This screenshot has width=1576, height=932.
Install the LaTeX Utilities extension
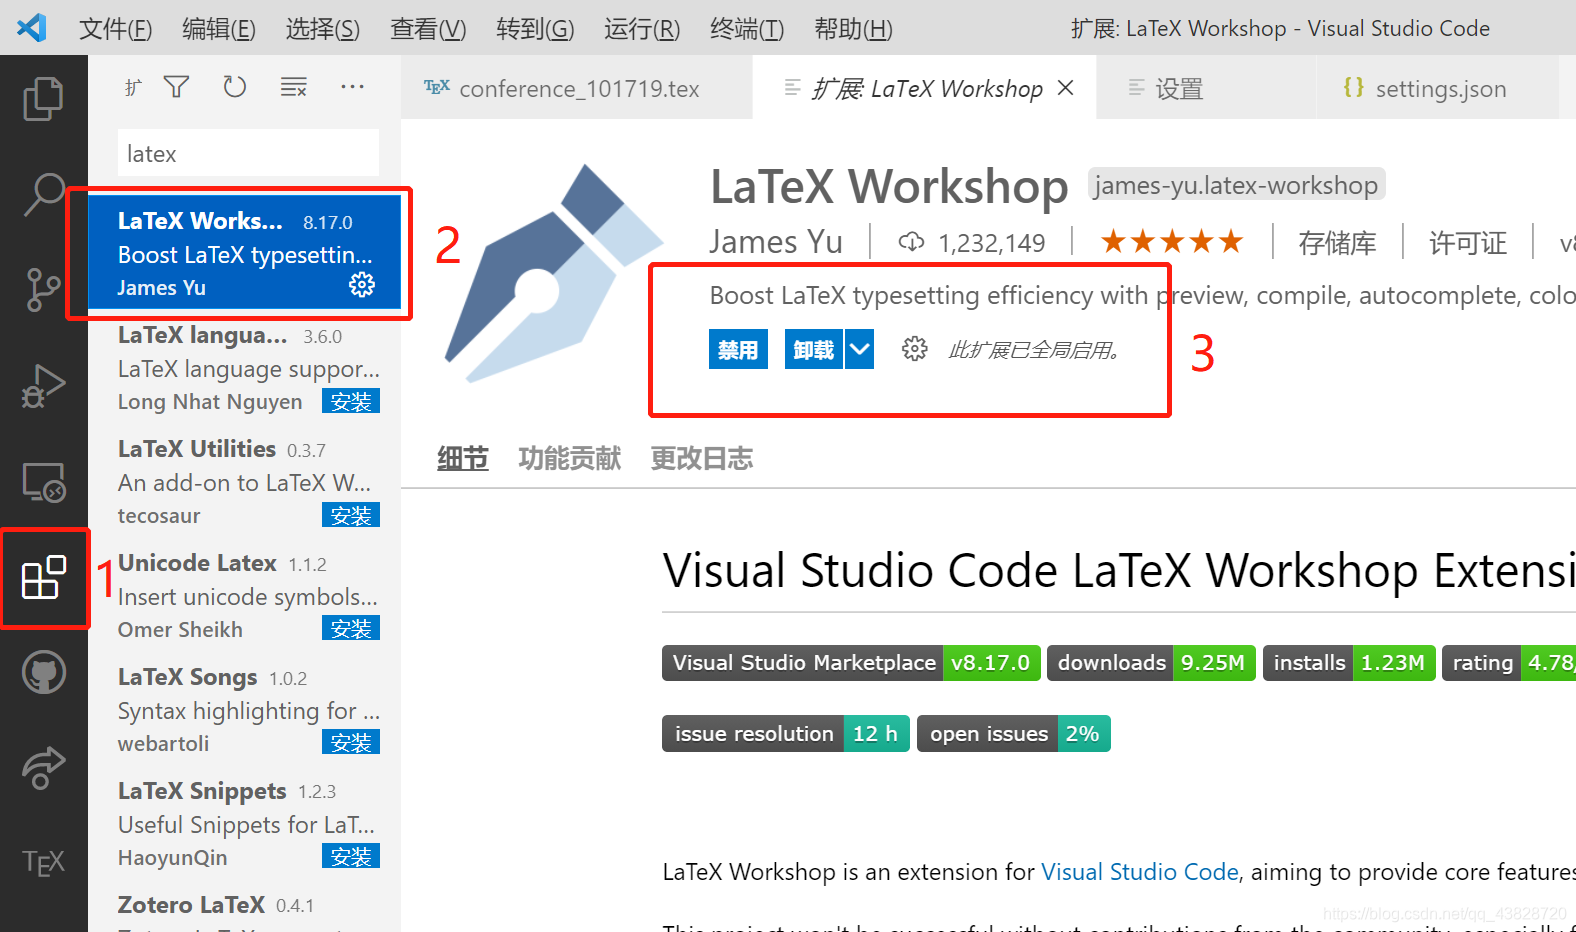pos(351,515)
